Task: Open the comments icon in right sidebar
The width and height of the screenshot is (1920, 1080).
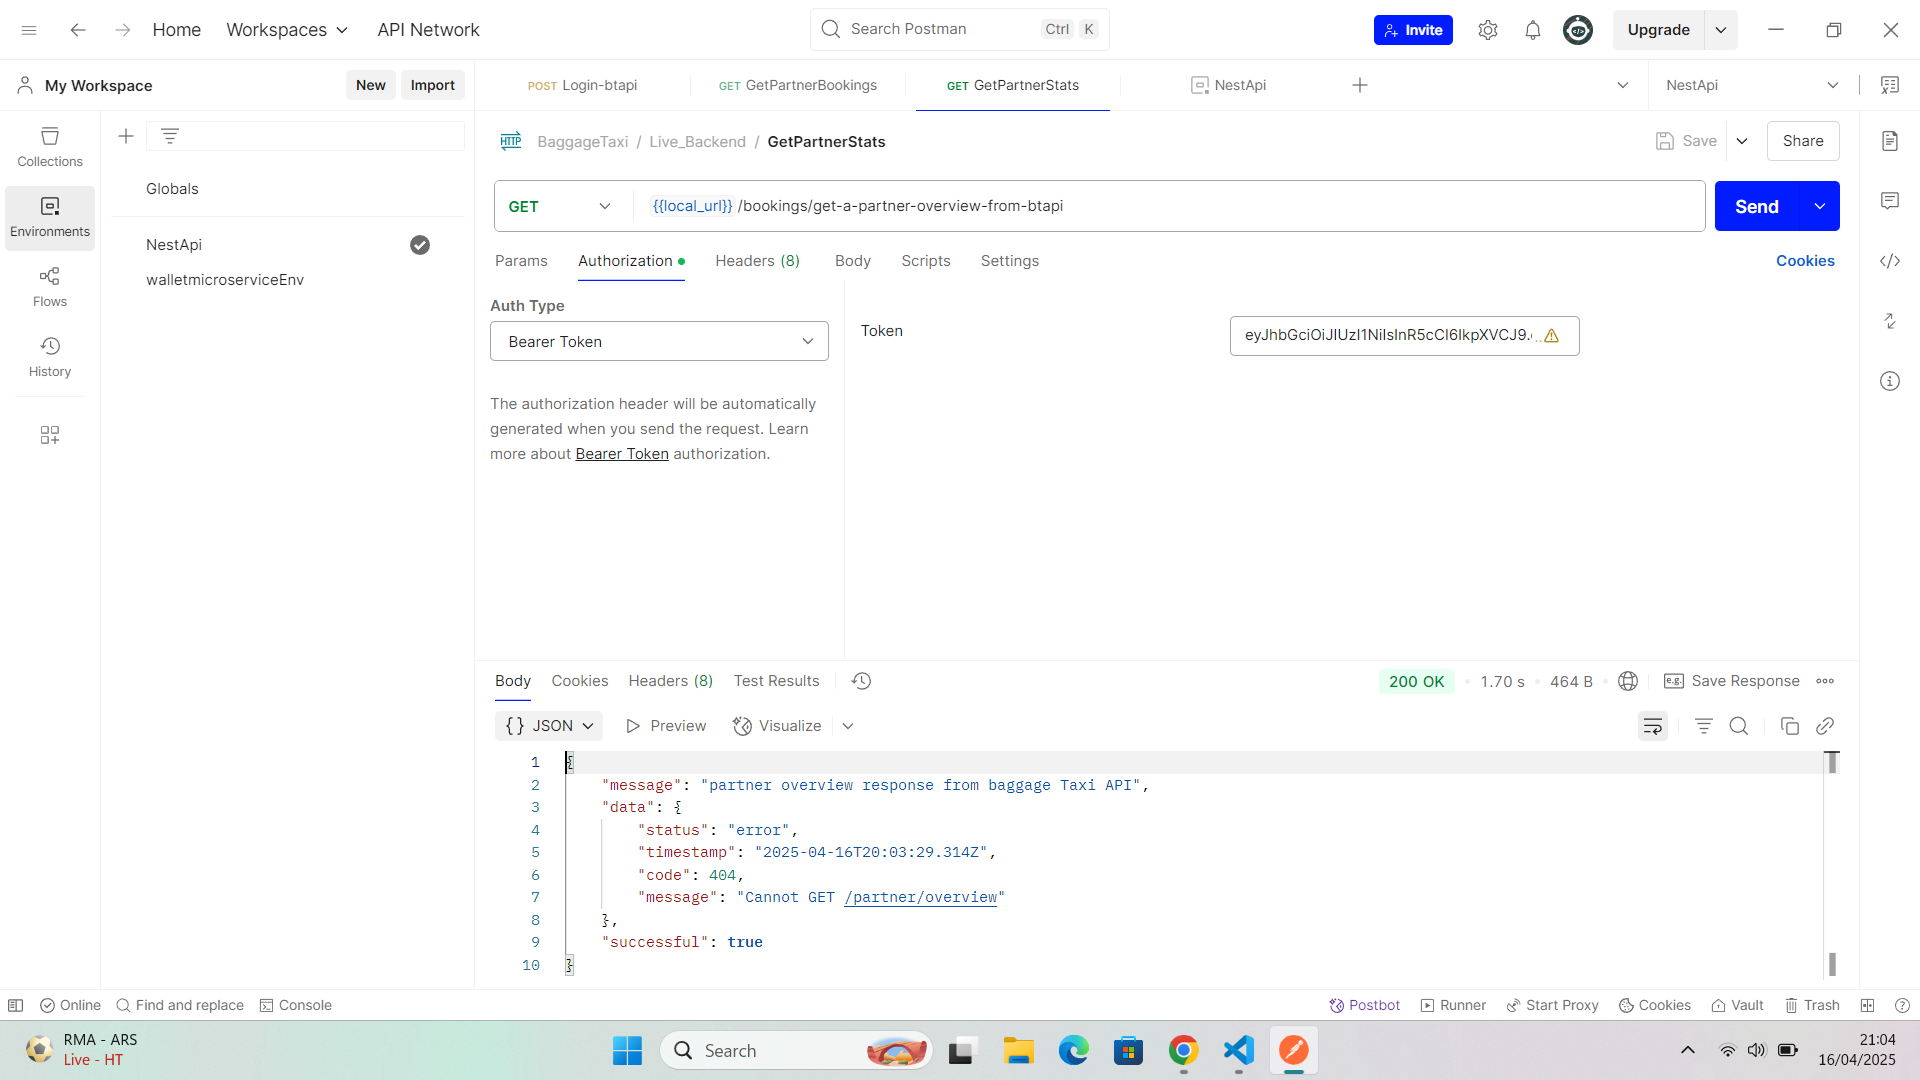Action: (1890, 201)
